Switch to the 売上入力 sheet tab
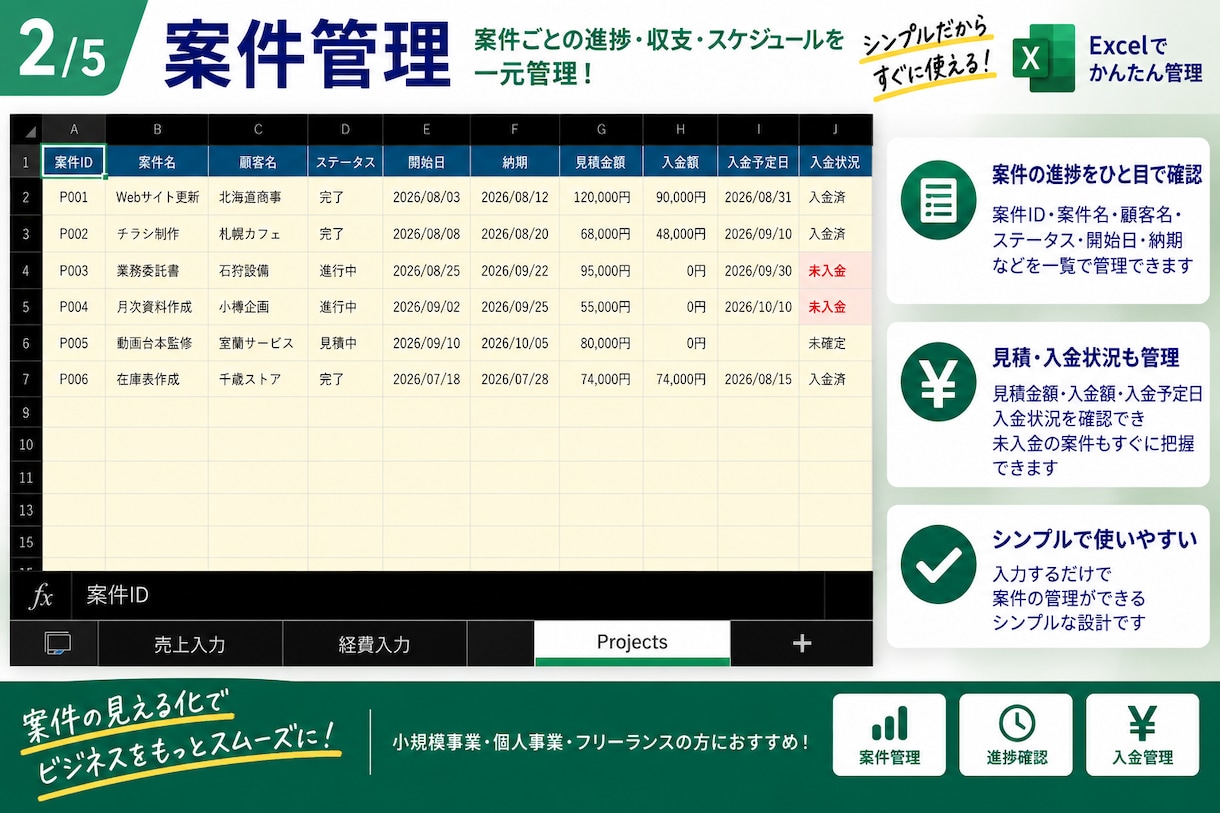The image size is (1220, 813). (190, 644)
